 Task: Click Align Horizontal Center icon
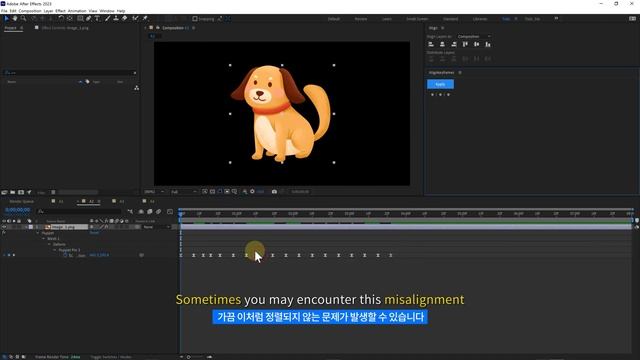click(442, 44)
